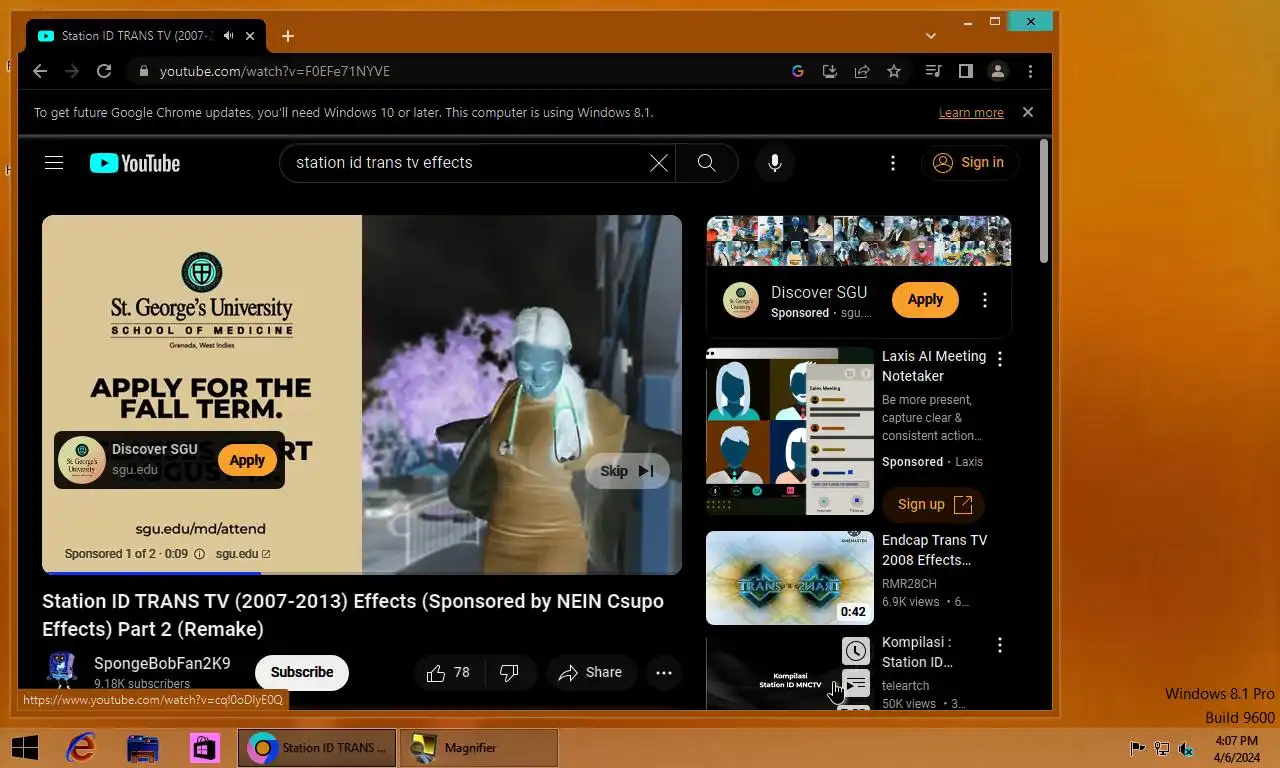The image size is (1280, 768).
Task: Dislike this video
Action: [509, 673]
